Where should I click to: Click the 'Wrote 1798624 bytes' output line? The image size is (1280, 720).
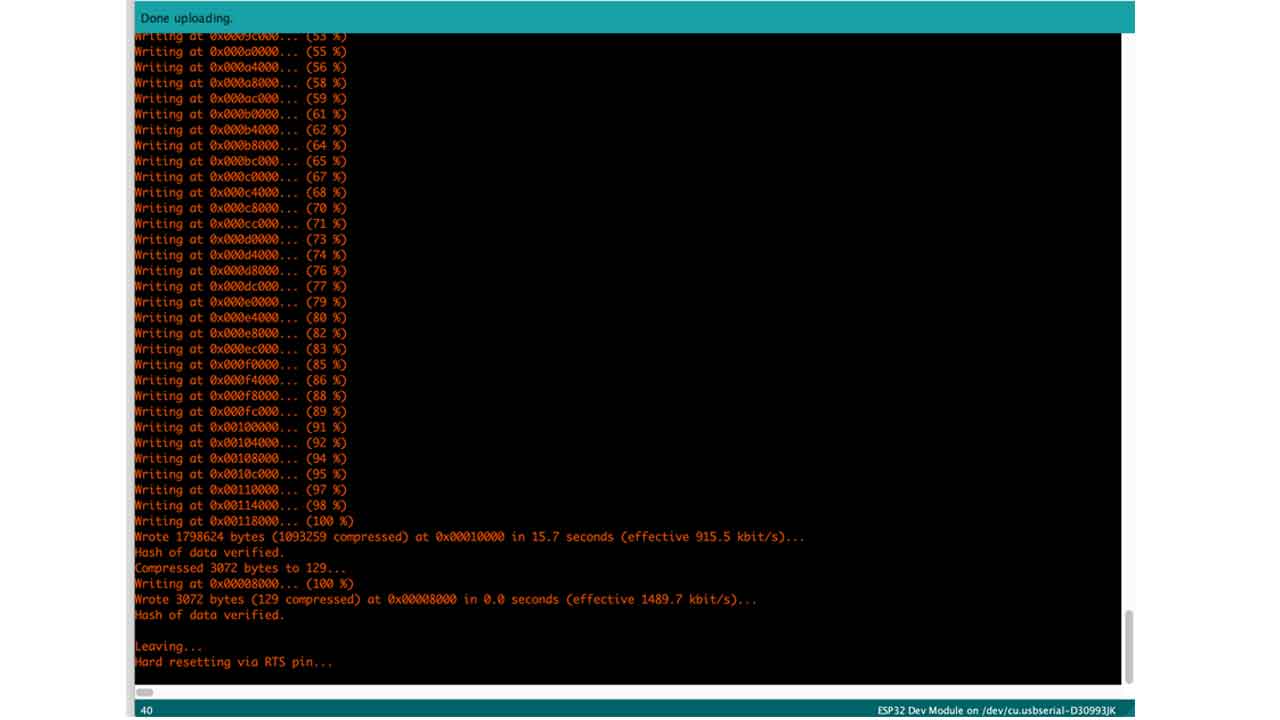click(x=470, y=537)
